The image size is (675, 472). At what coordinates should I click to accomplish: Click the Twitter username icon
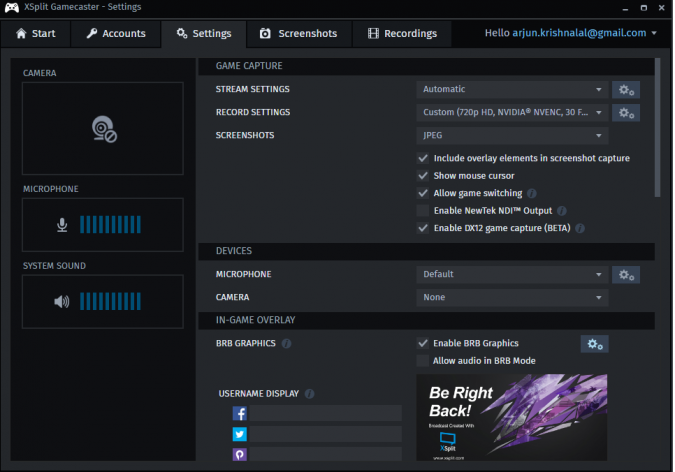[x=240, y=434]
